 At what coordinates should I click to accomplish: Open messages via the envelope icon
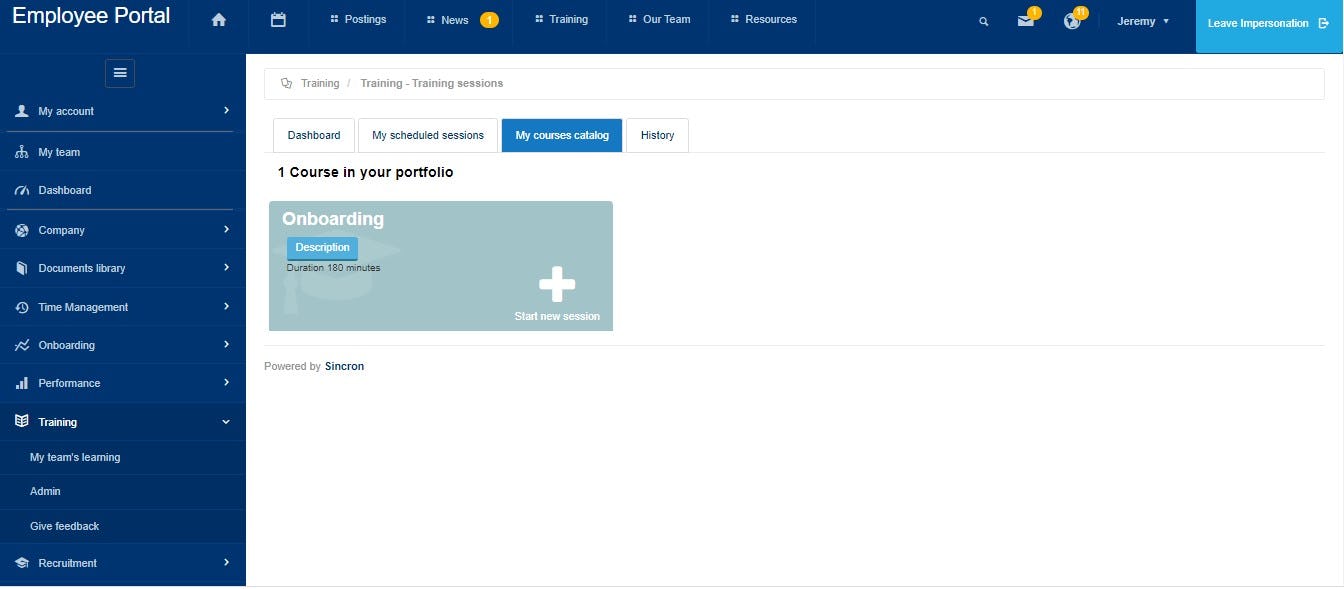pyautogui.click(x=1026, y=20)
